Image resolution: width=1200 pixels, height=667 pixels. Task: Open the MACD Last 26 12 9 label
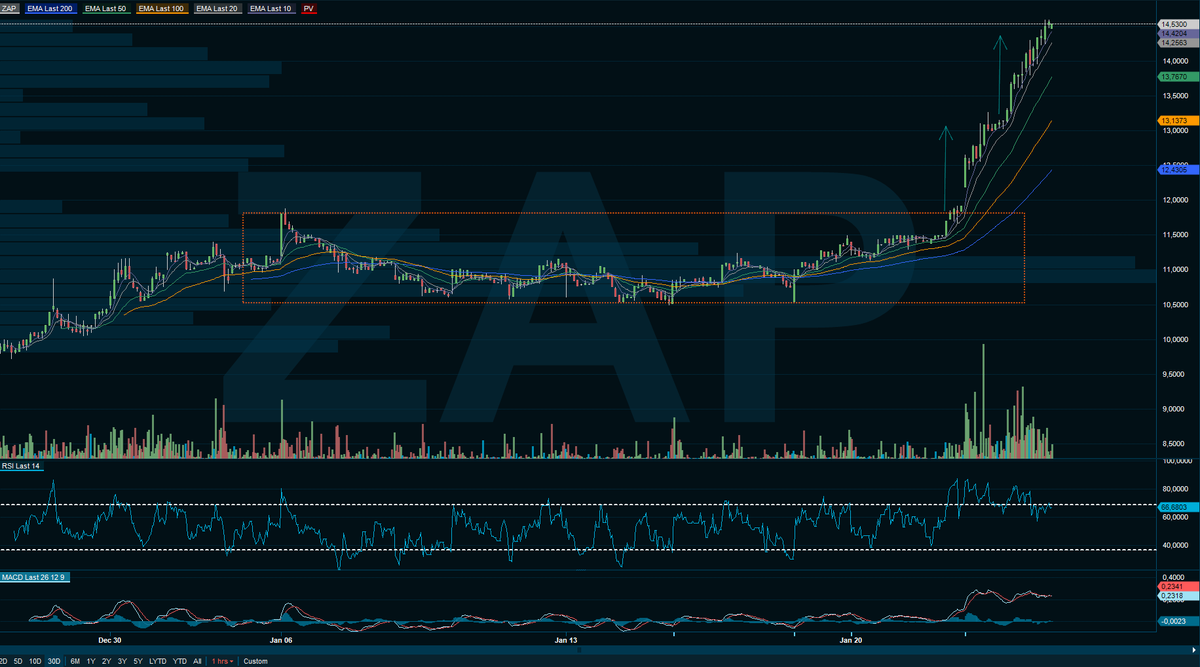(x=35, y=578)
